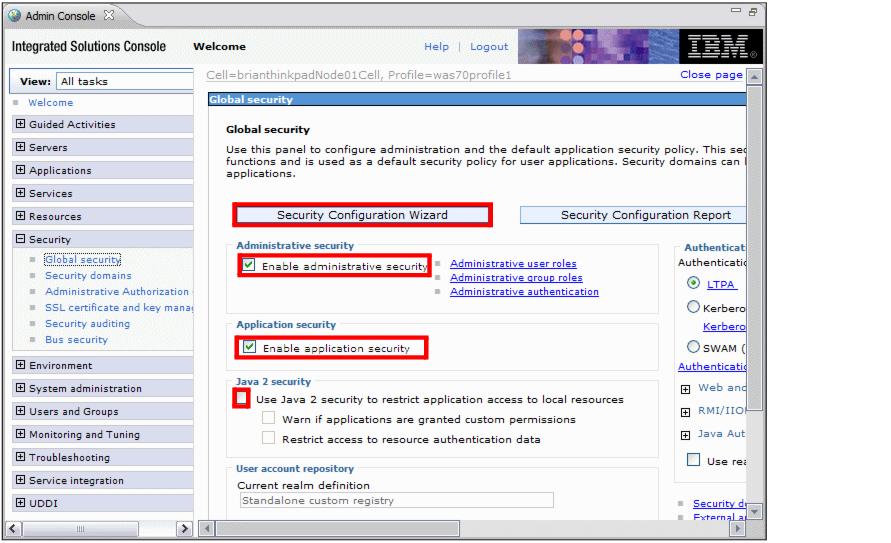Click Current realm definition field
Screen dimensions: 891x543
[397, 500]
